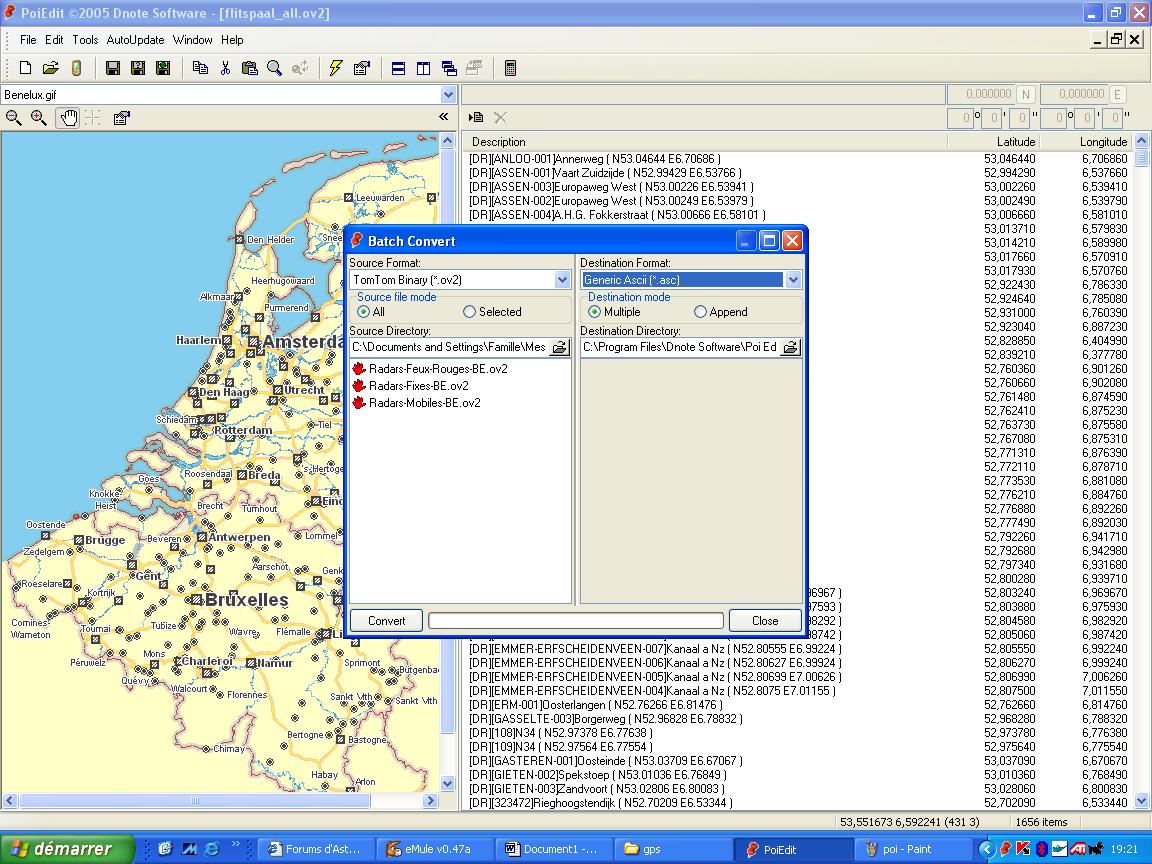Zoom out the map with minus magnifier

point(14,118)
